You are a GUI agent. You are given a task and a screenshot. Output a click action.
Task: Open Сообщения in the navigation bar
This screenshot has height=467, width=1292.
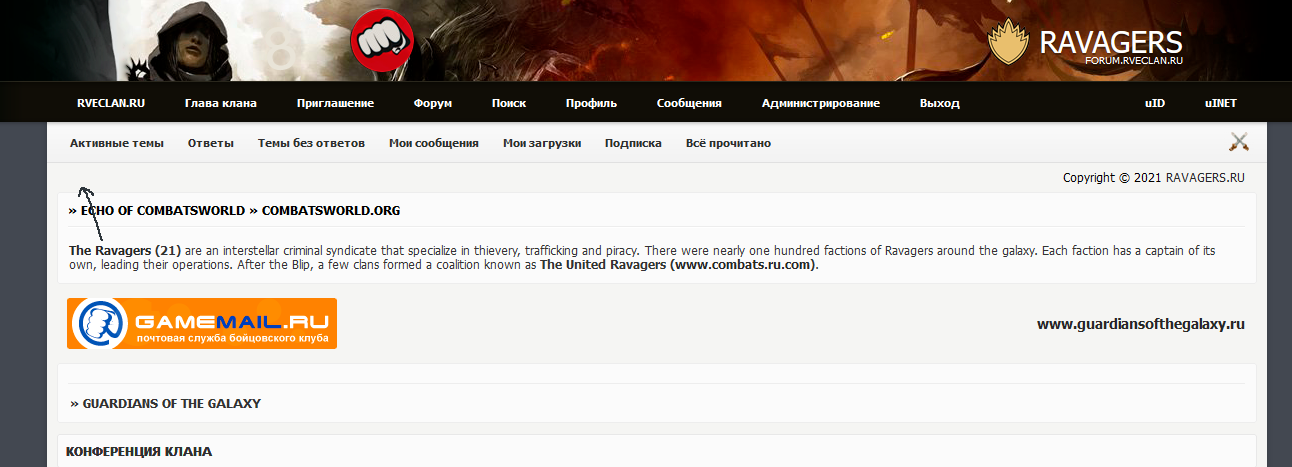point(689,103)
